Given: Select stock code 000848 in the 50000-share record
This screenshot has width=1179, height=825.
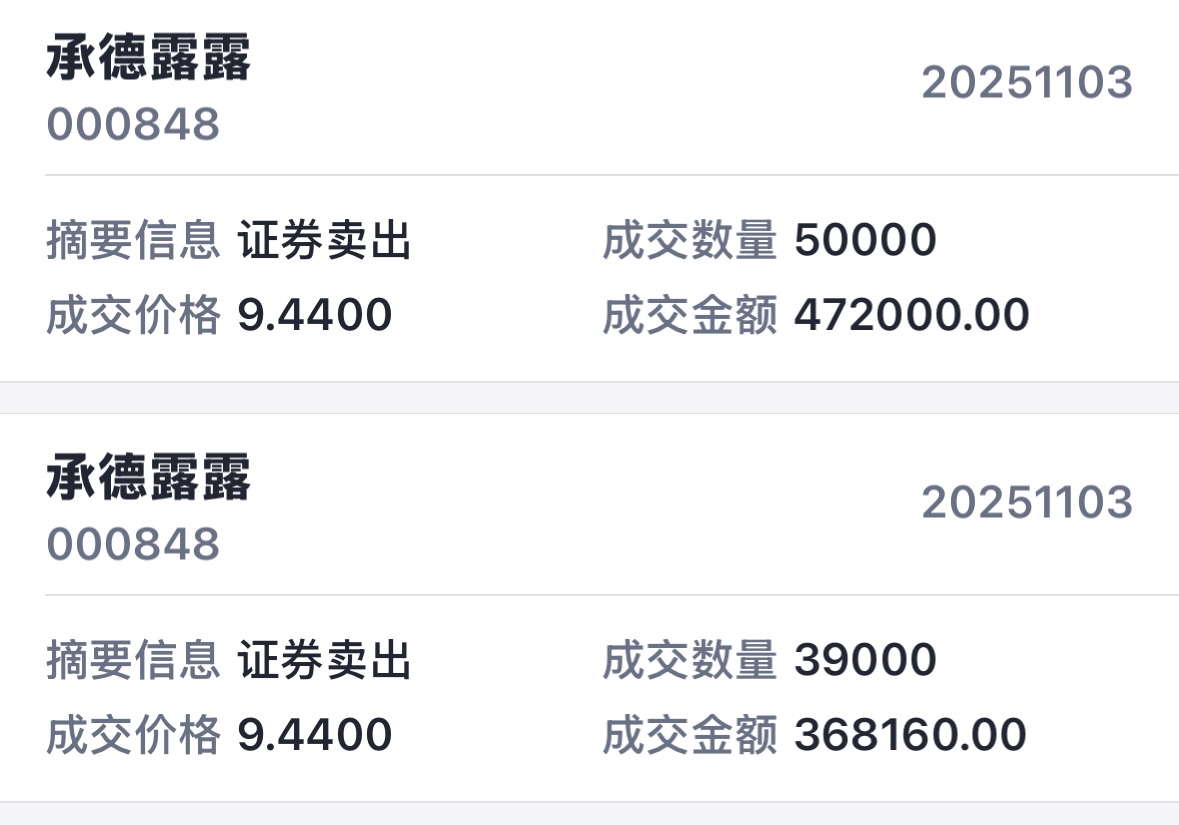Looking at the screenshot, I should tap(133, 125).
